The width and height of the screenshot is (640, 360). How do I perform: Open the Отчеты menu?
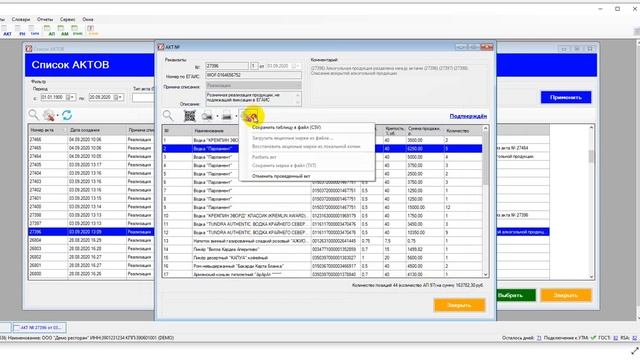pos(45,19)
